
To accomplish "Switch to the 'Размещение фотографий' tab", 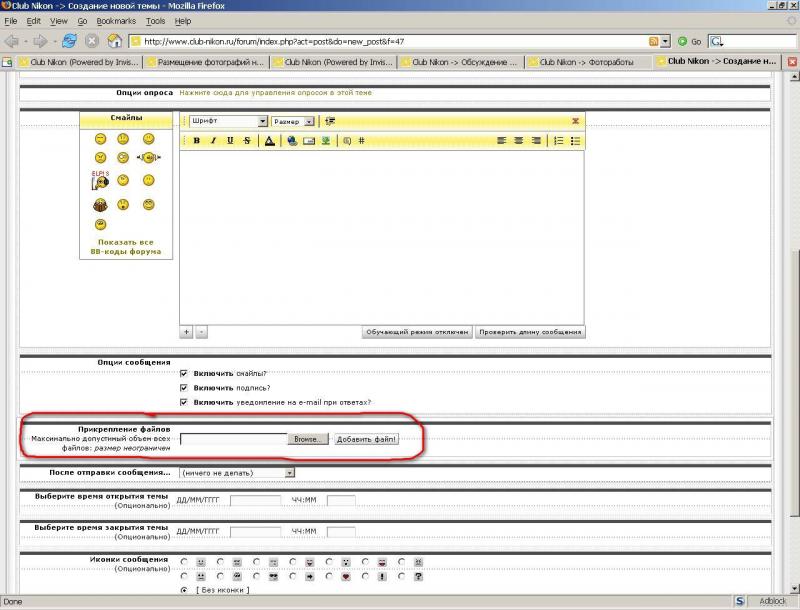I will (207, 62).
